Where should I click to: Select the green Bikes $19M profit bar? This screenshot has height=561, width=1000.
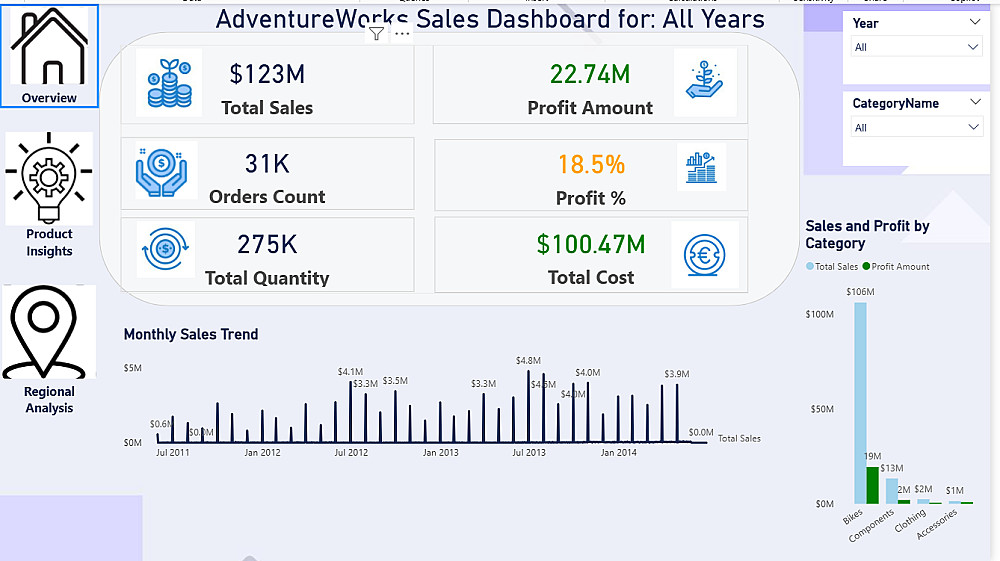tap(872, 485)
